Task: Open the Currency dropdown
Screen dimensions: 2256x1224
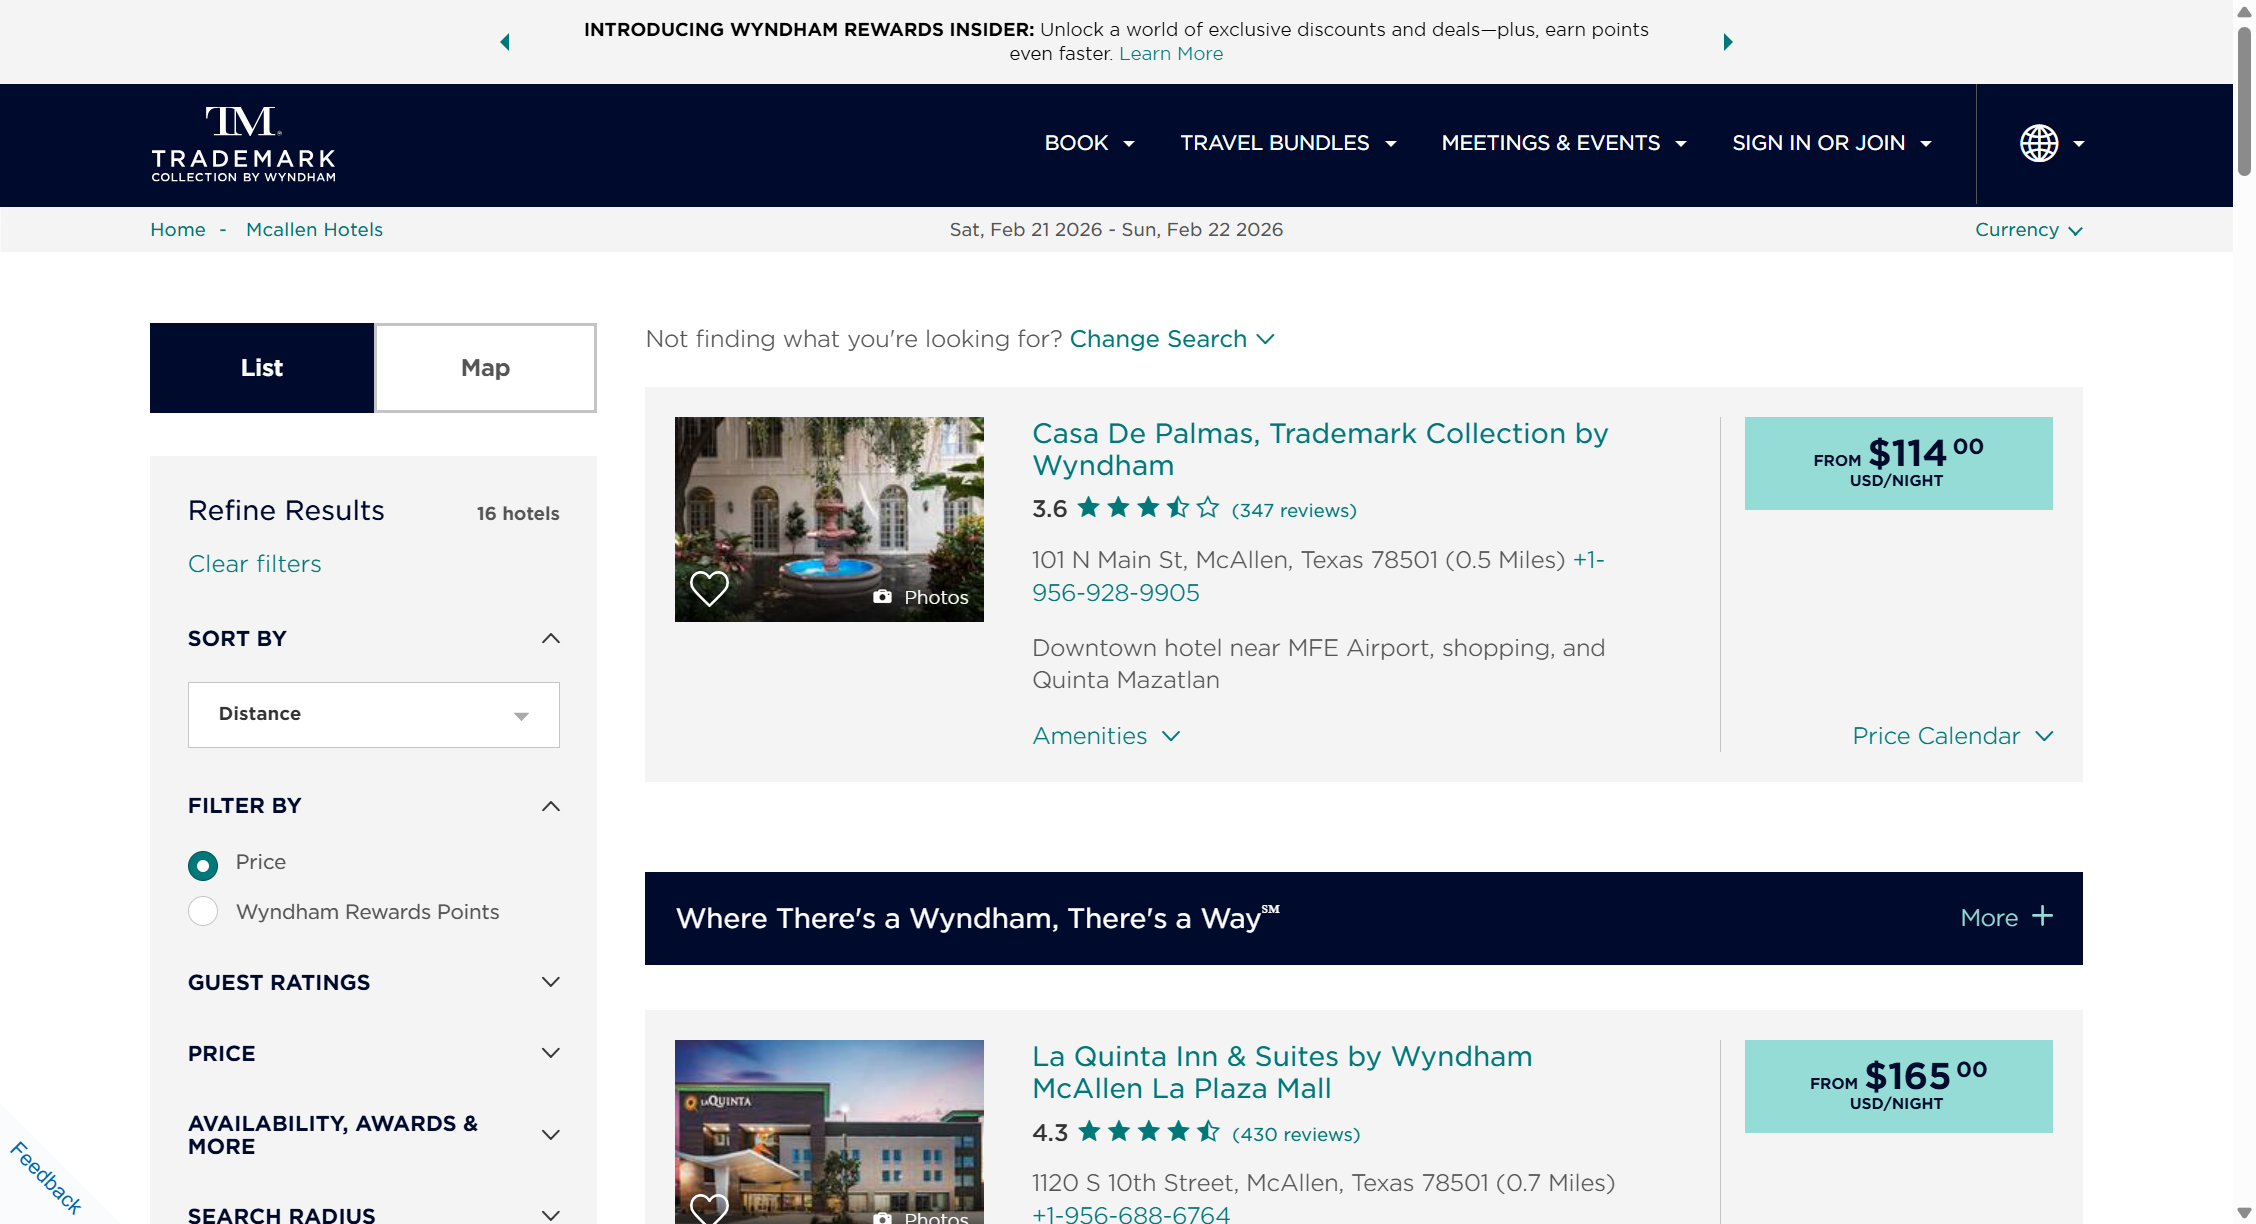Action: 2028,230
